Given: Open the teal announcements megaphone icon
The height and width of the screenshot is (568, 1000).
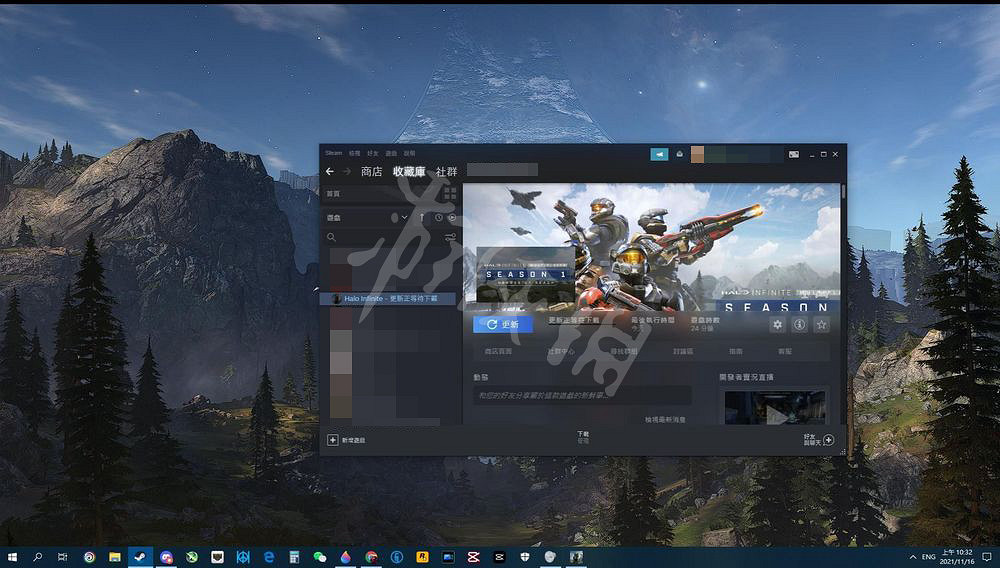Looking at the screenshot, I should coord(659,154).
